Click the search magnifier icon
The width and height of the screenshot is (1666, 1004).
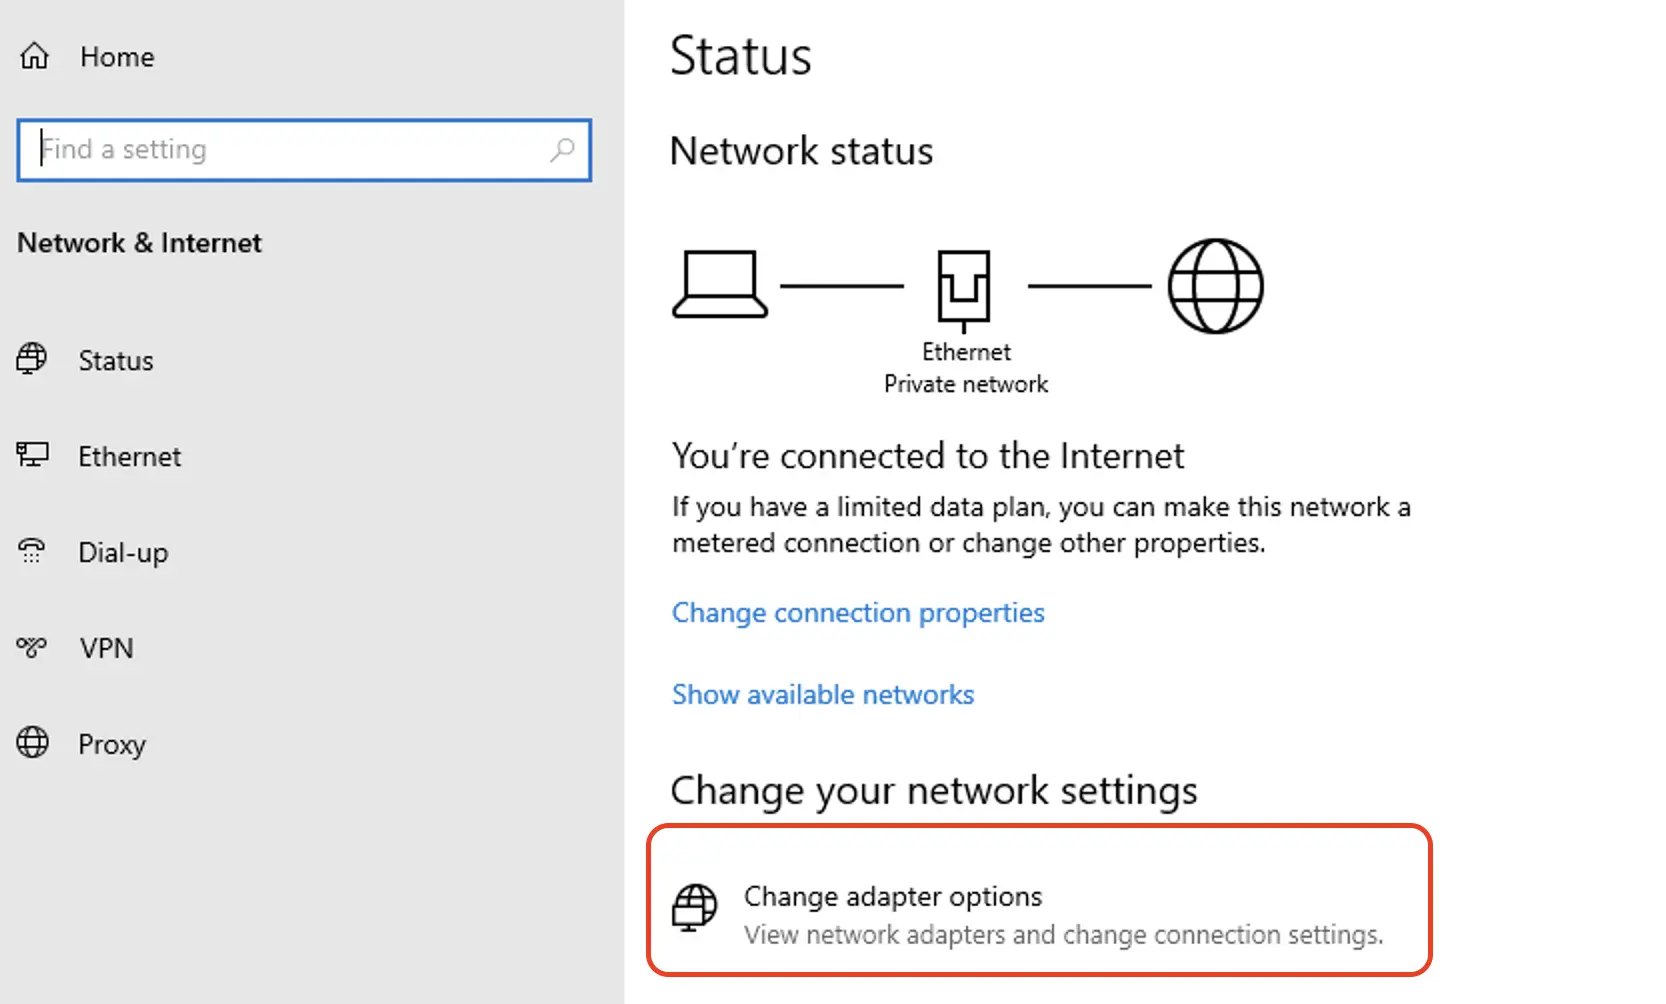pos(562,150)
